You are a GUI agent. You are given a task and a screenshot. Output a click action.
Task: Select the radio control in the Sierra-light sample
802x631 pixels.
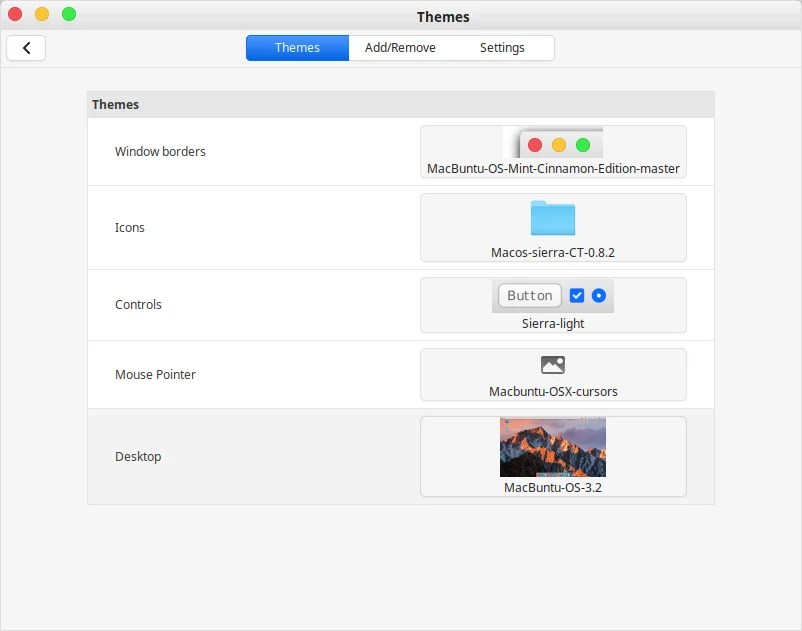(599, 295)
